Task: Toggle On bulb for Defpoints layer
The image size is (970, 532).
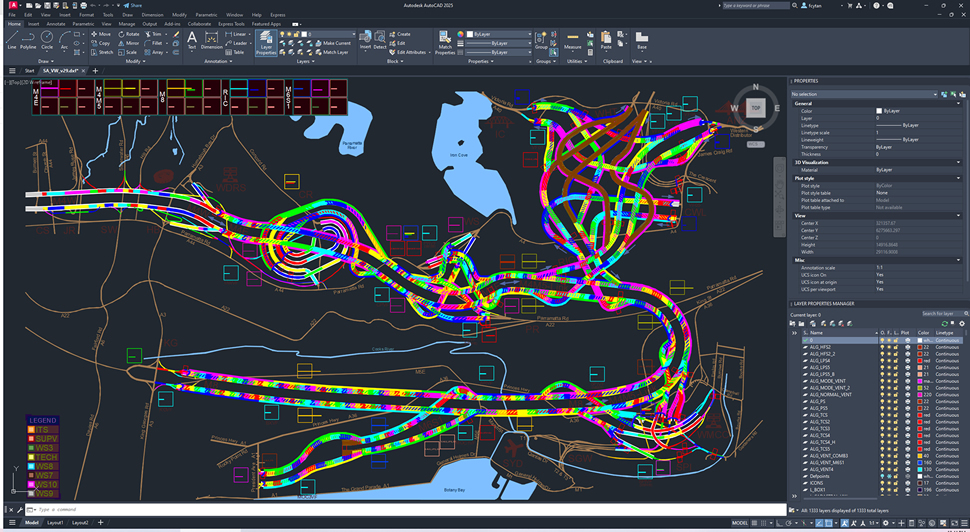Action: point(882,476)
